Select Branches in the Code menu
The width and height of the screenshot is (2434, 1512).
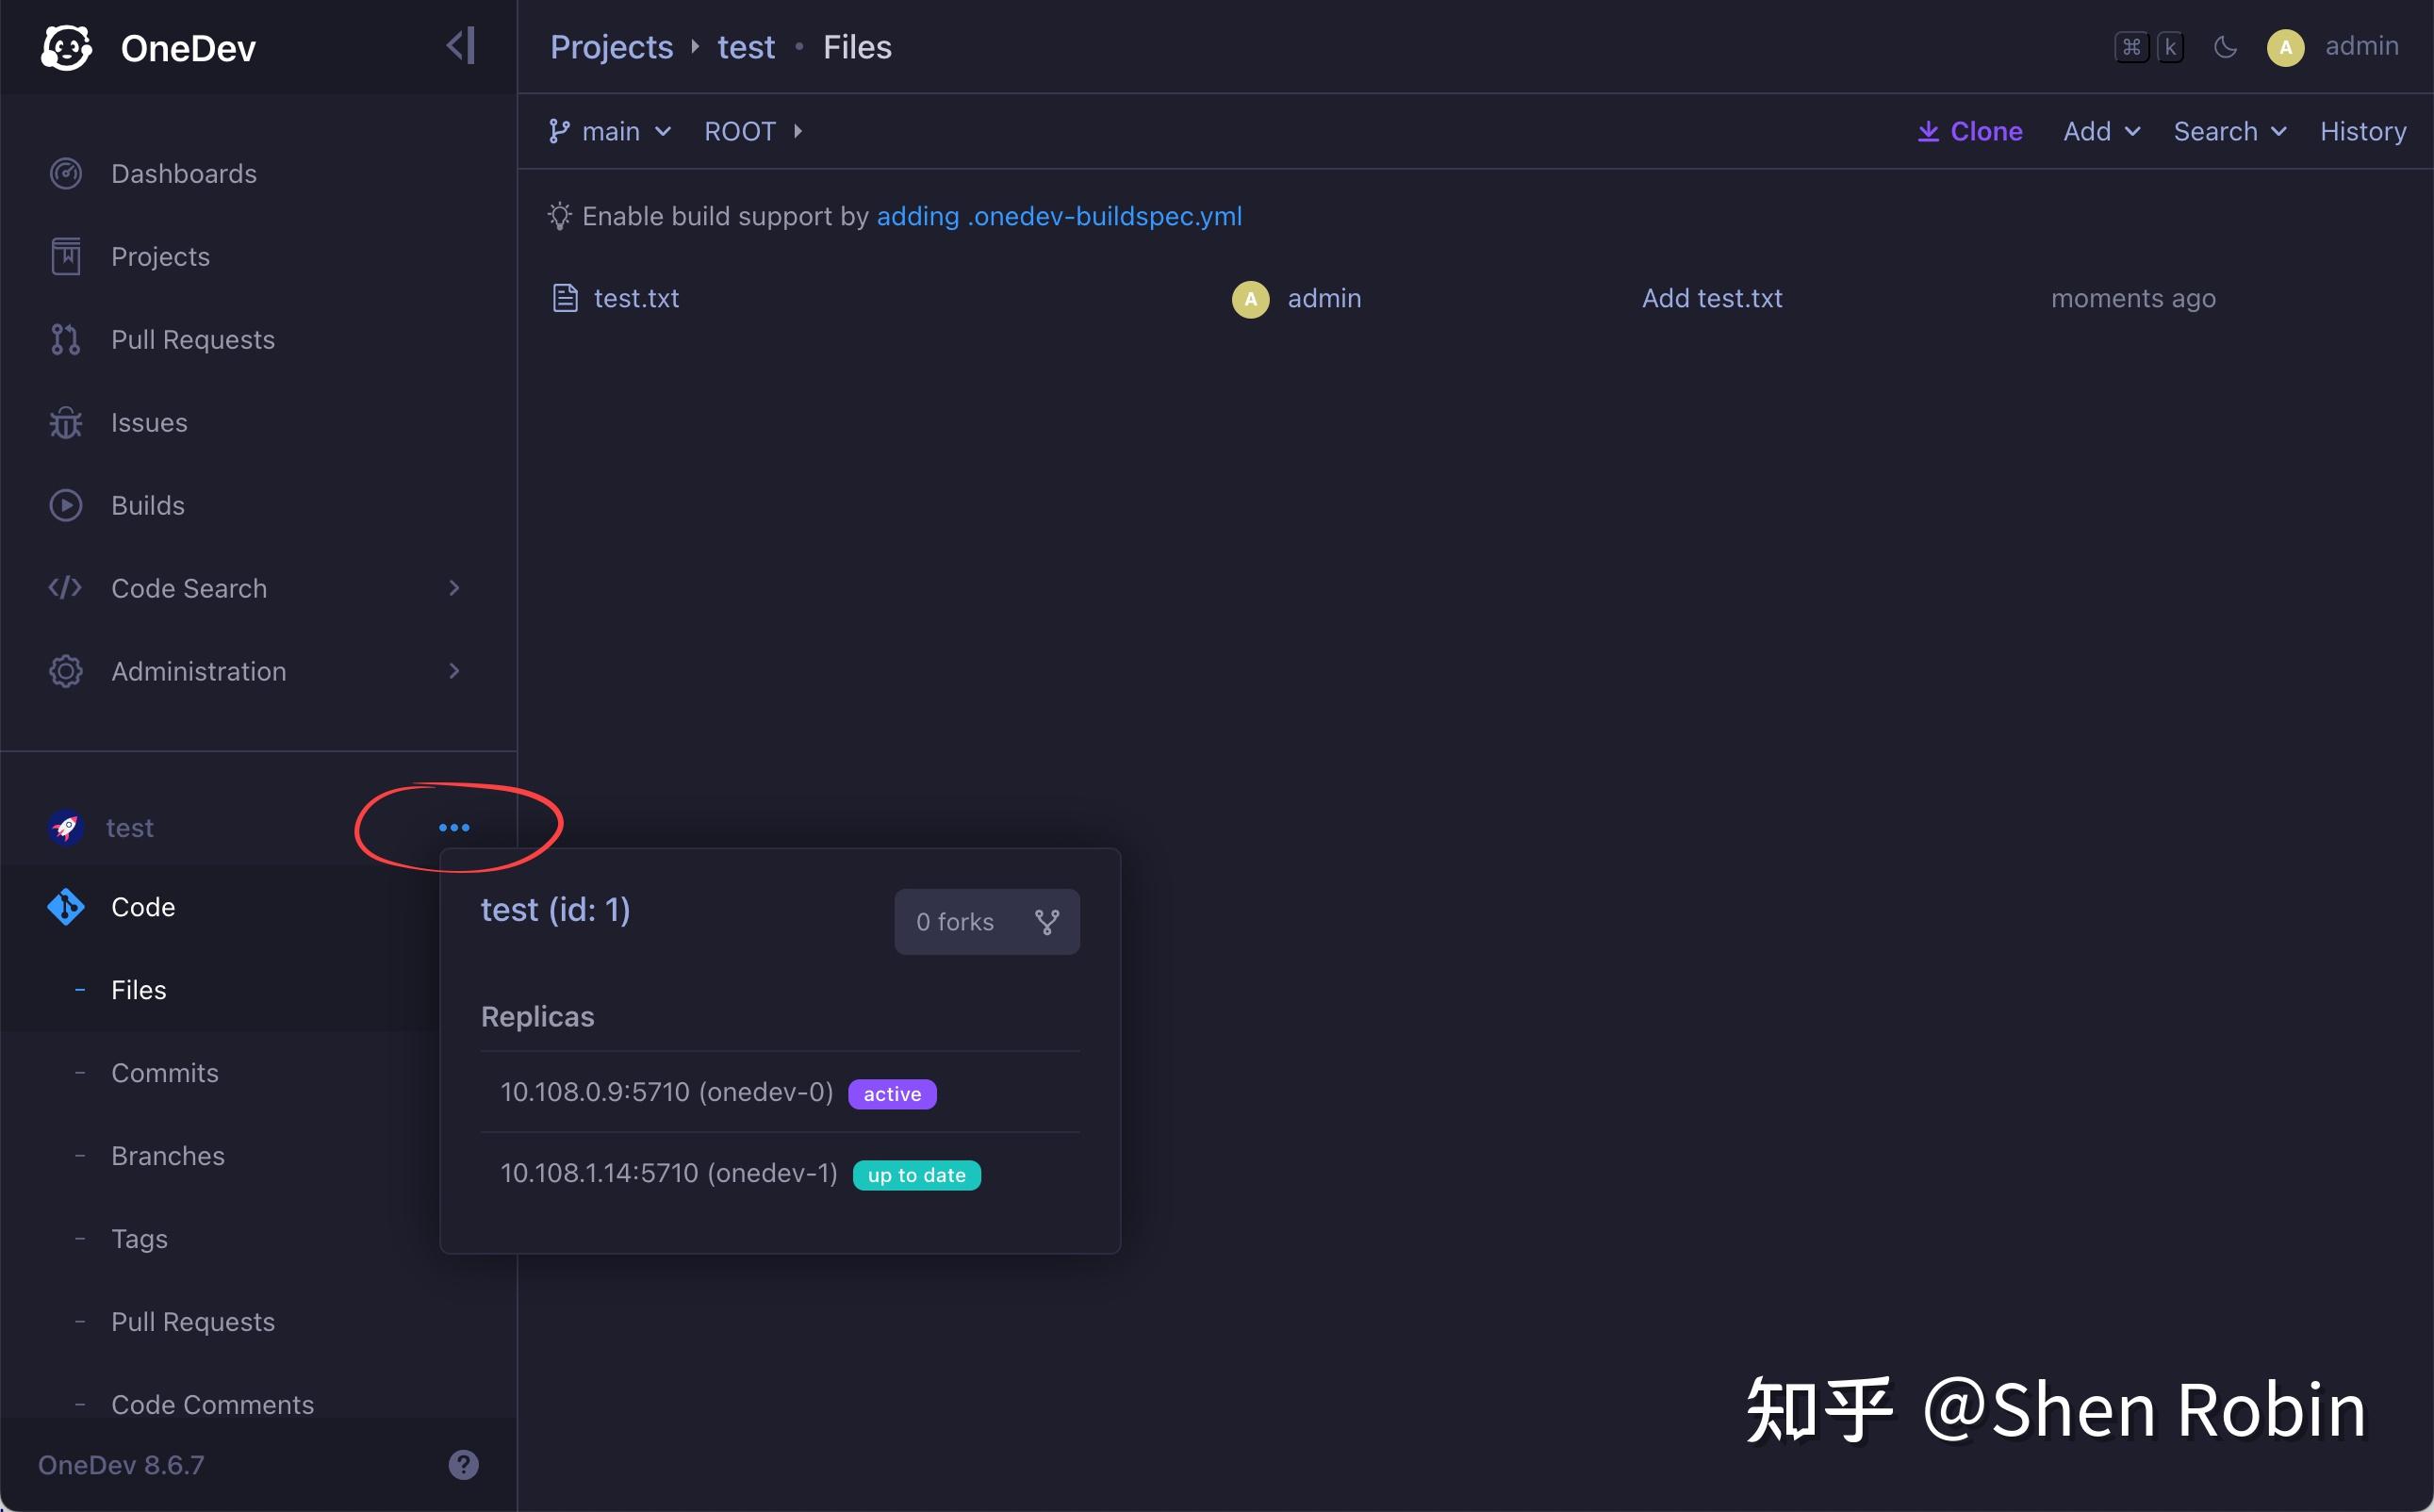tap(166, 1155)
